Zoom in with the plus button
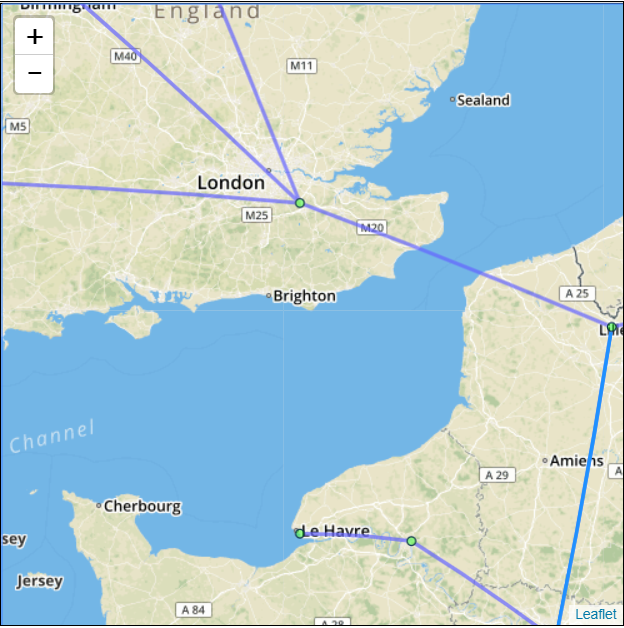Viewport: 624px width, 628px height. 34,36
